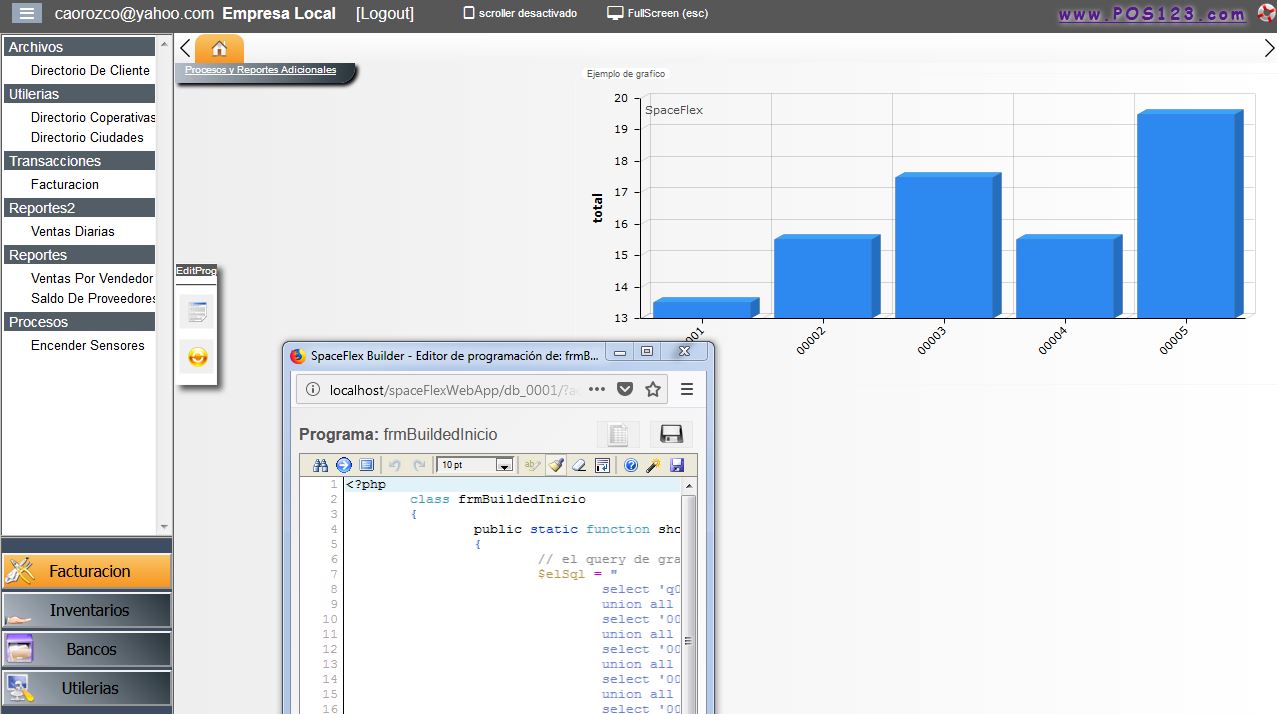Click the eraser icon in the editor toolbar
This screenshot has width=1277, height=714.
(x=579, y=465)
